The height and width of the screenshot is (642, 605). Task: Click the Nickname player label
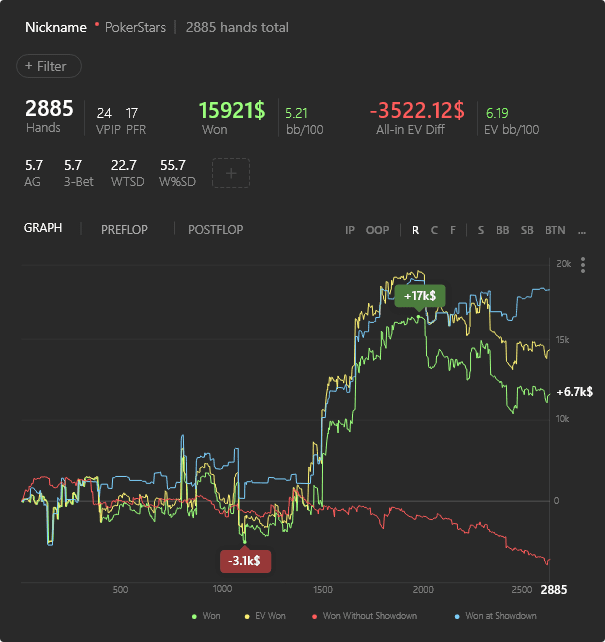click(56, 27)
